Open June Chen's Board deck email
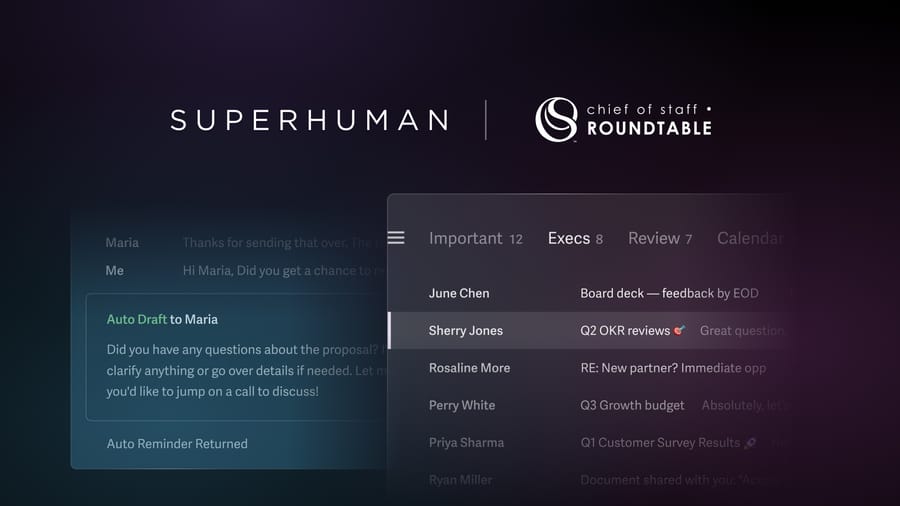The height and width of the screenshot is (506, 900). coord(587,293)
